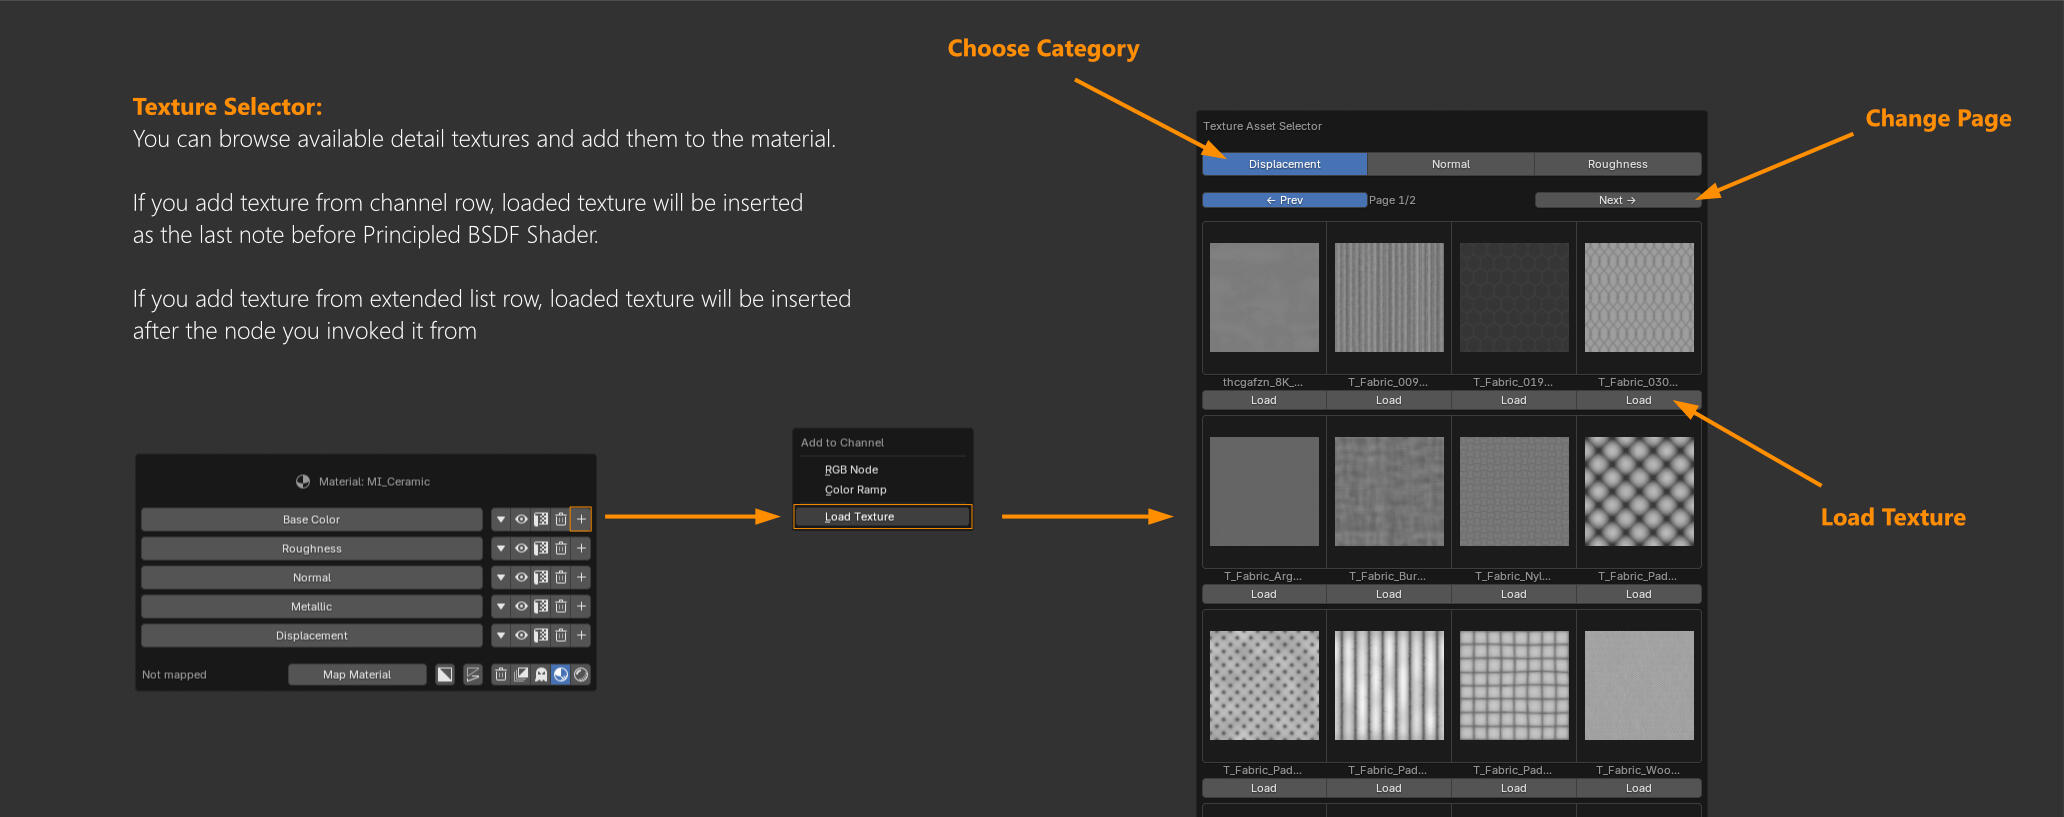This screenshot has width=2064, height=817.
Task: Click the ghost icon in the bottom toolbar
Action: [541, 675]
